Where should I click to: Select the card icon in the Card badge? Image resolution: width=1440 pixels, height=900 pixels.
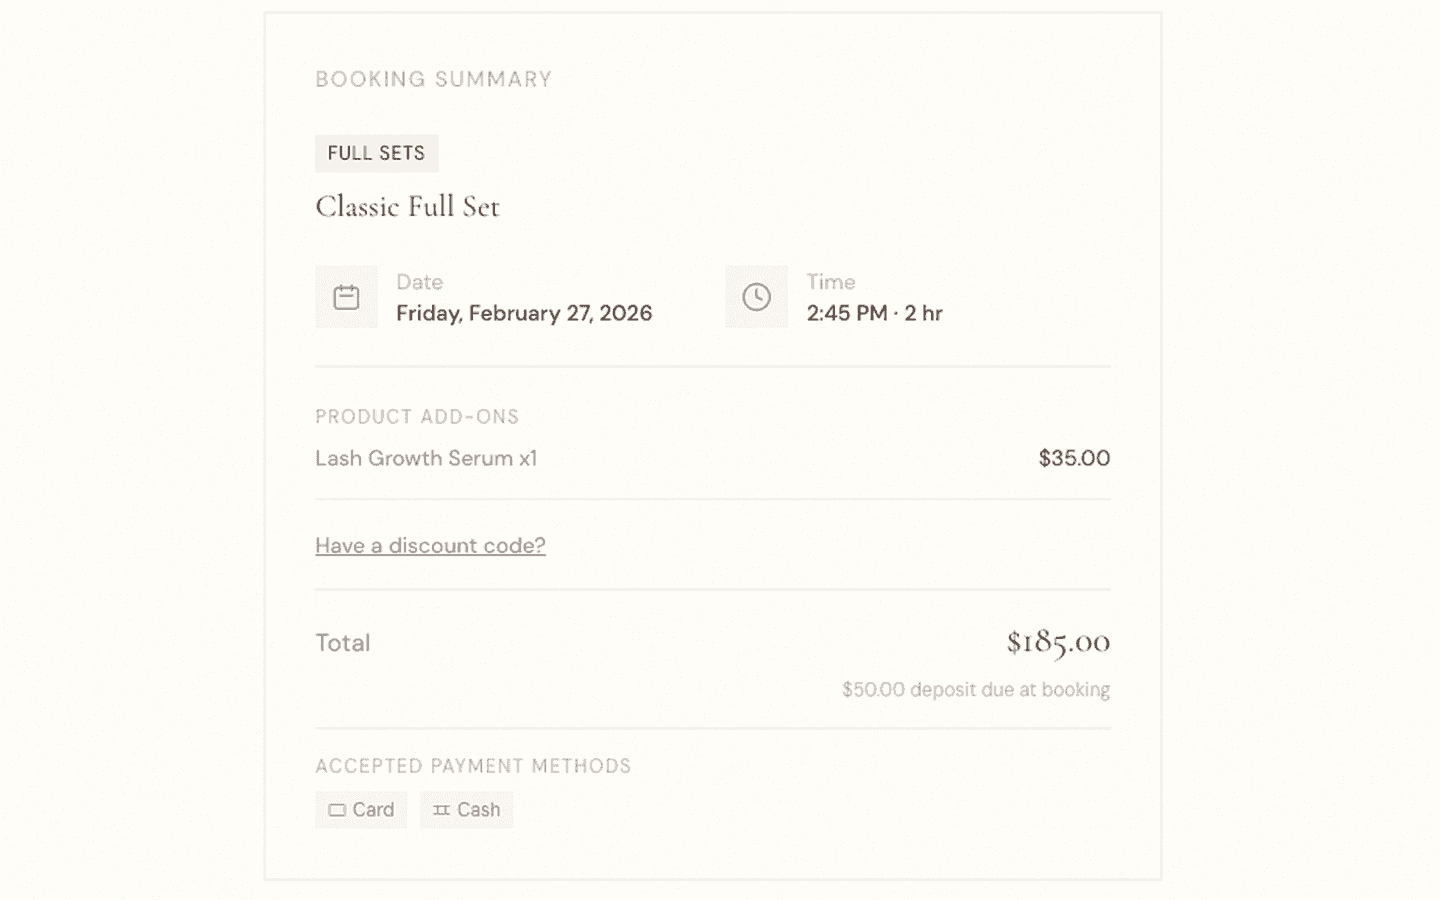click(337, 810)
